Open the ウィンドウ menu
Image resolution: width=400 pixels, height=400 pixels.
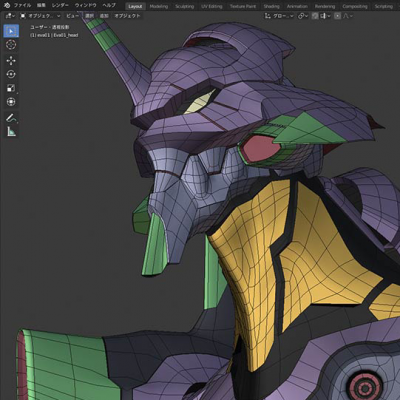(x=86, y=6)
